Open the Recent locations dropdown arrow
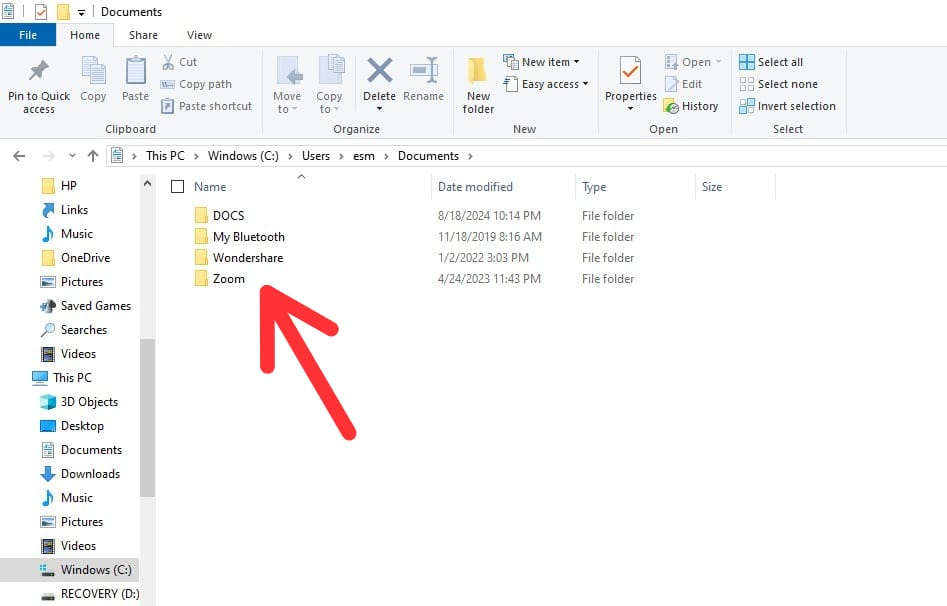The width and height of the screenshot is (947, 606). pyautogui.click(x=72, y=156)
